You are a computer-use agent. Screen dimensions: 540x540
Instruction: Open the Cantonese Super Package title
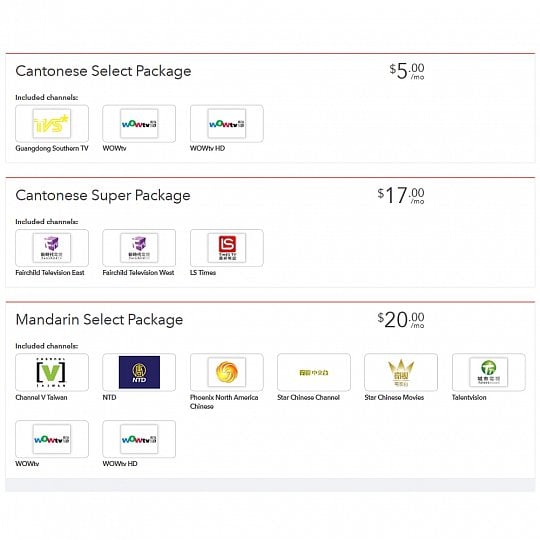click(103, 196)
